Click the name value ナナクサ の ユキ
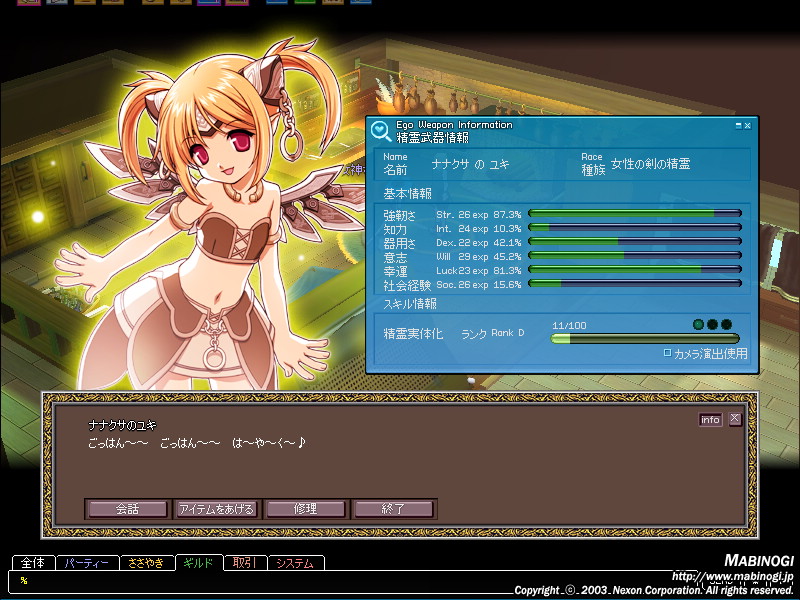 (470, 164)
